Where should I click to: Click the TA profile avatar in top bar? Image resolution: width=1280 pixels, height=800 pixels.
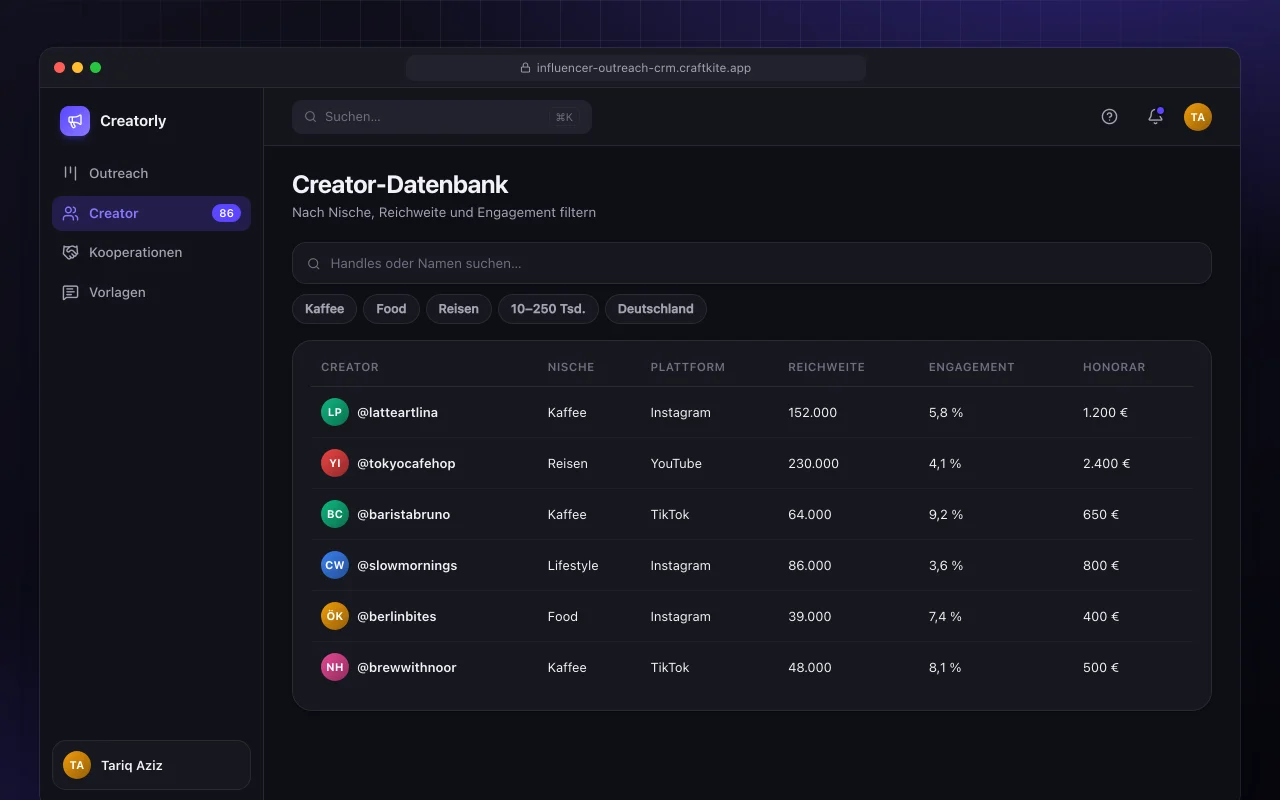tap(1198, 117)
